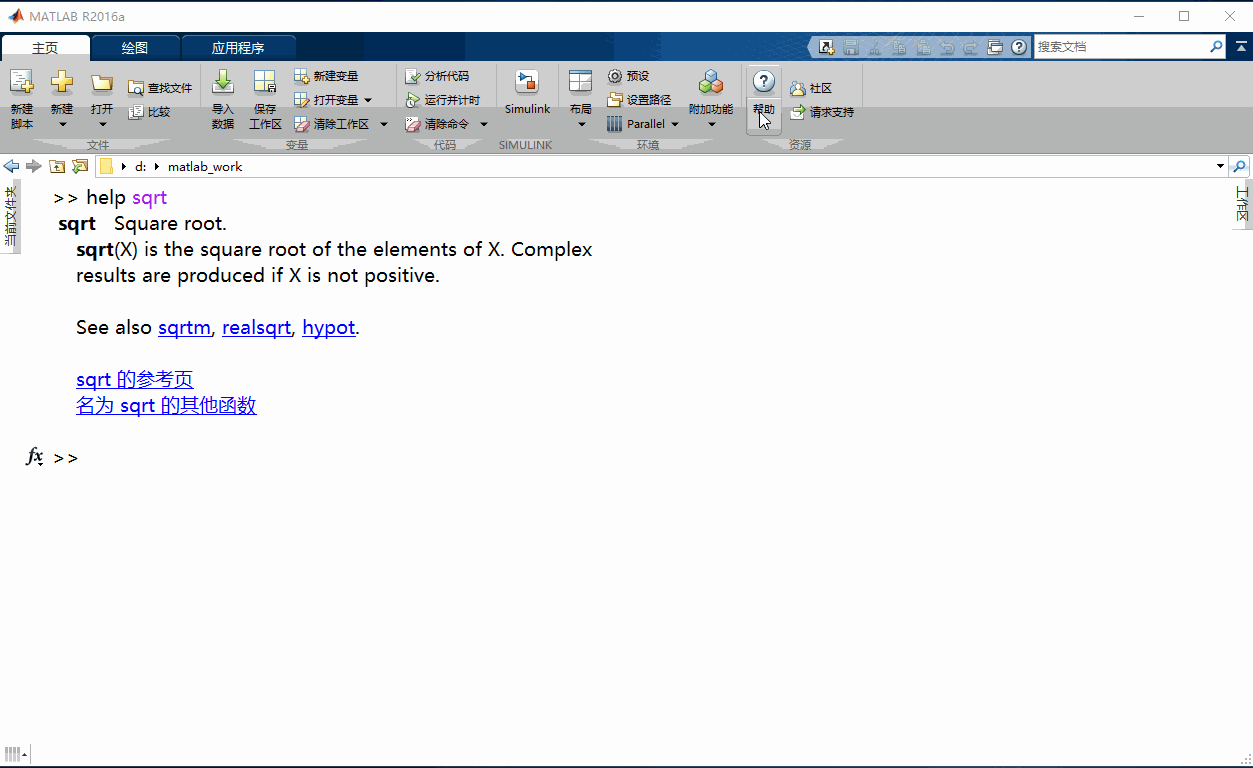
Task: Click the browse for folder icon
Action: [x=80, y=166]
